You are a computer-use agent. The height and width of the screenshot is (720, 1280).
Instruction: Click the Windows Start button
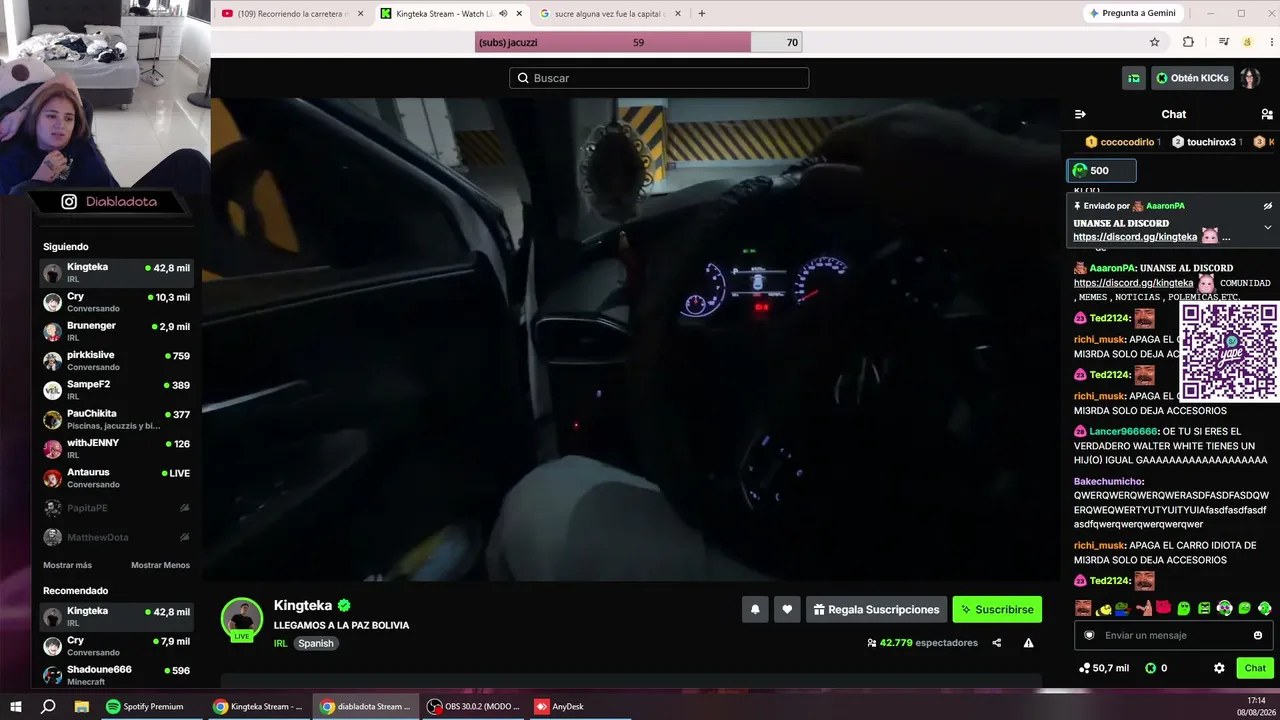[x=16, y=706]
